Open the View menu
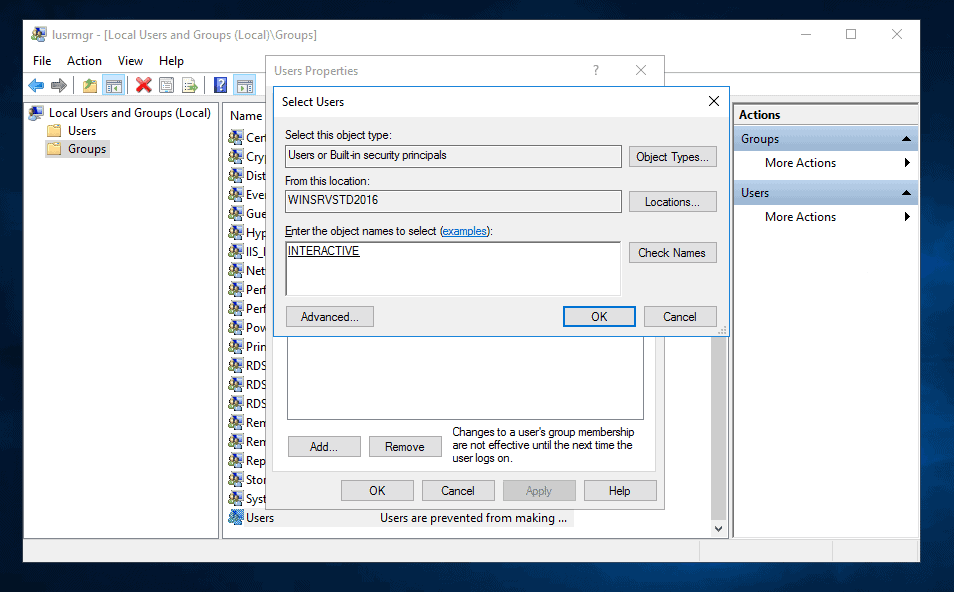954x592 pixels. click(130, 61)
